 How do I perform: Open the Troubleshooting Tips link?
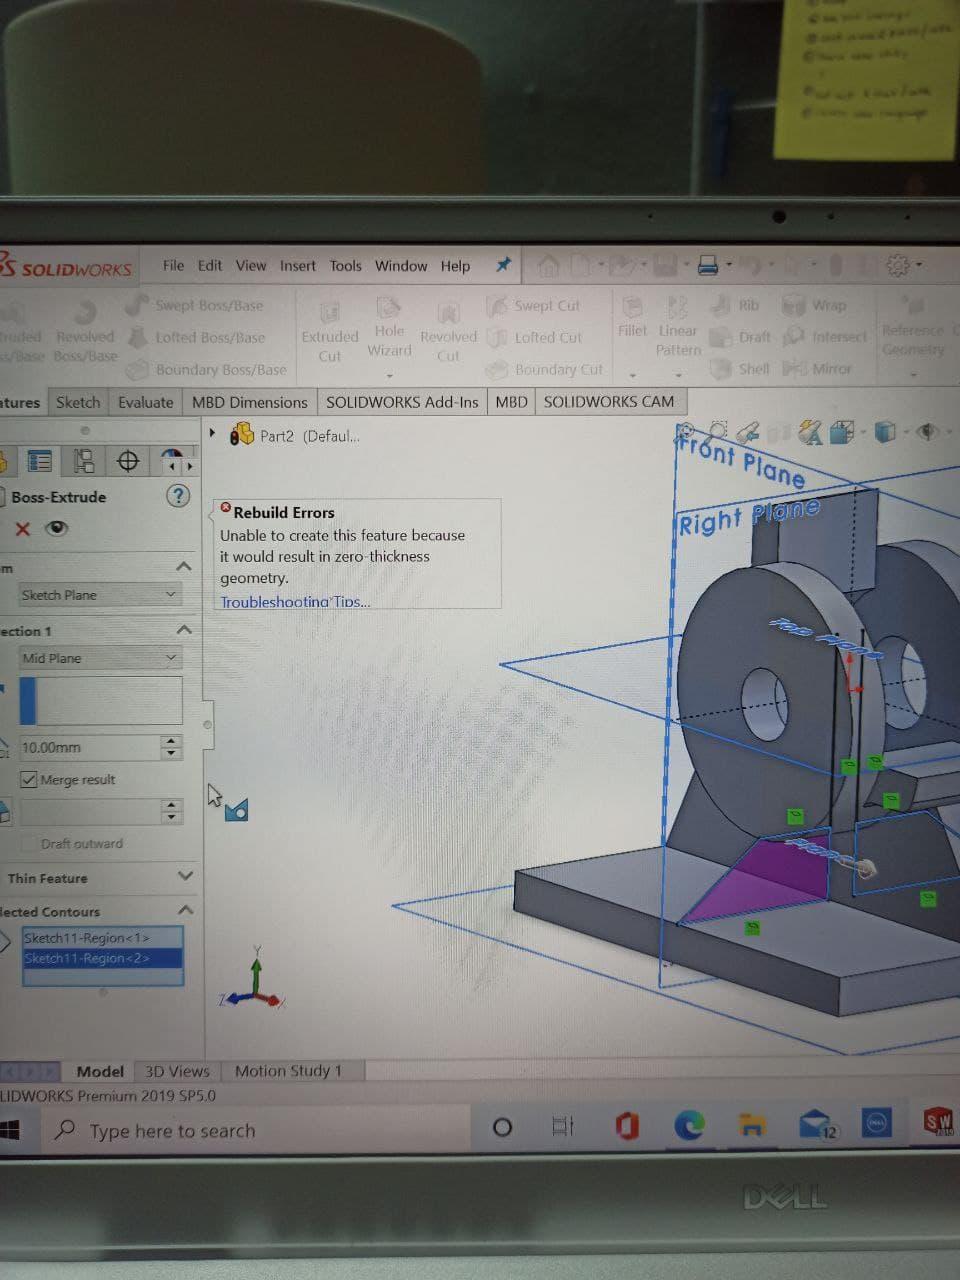(x=295, y=601)
